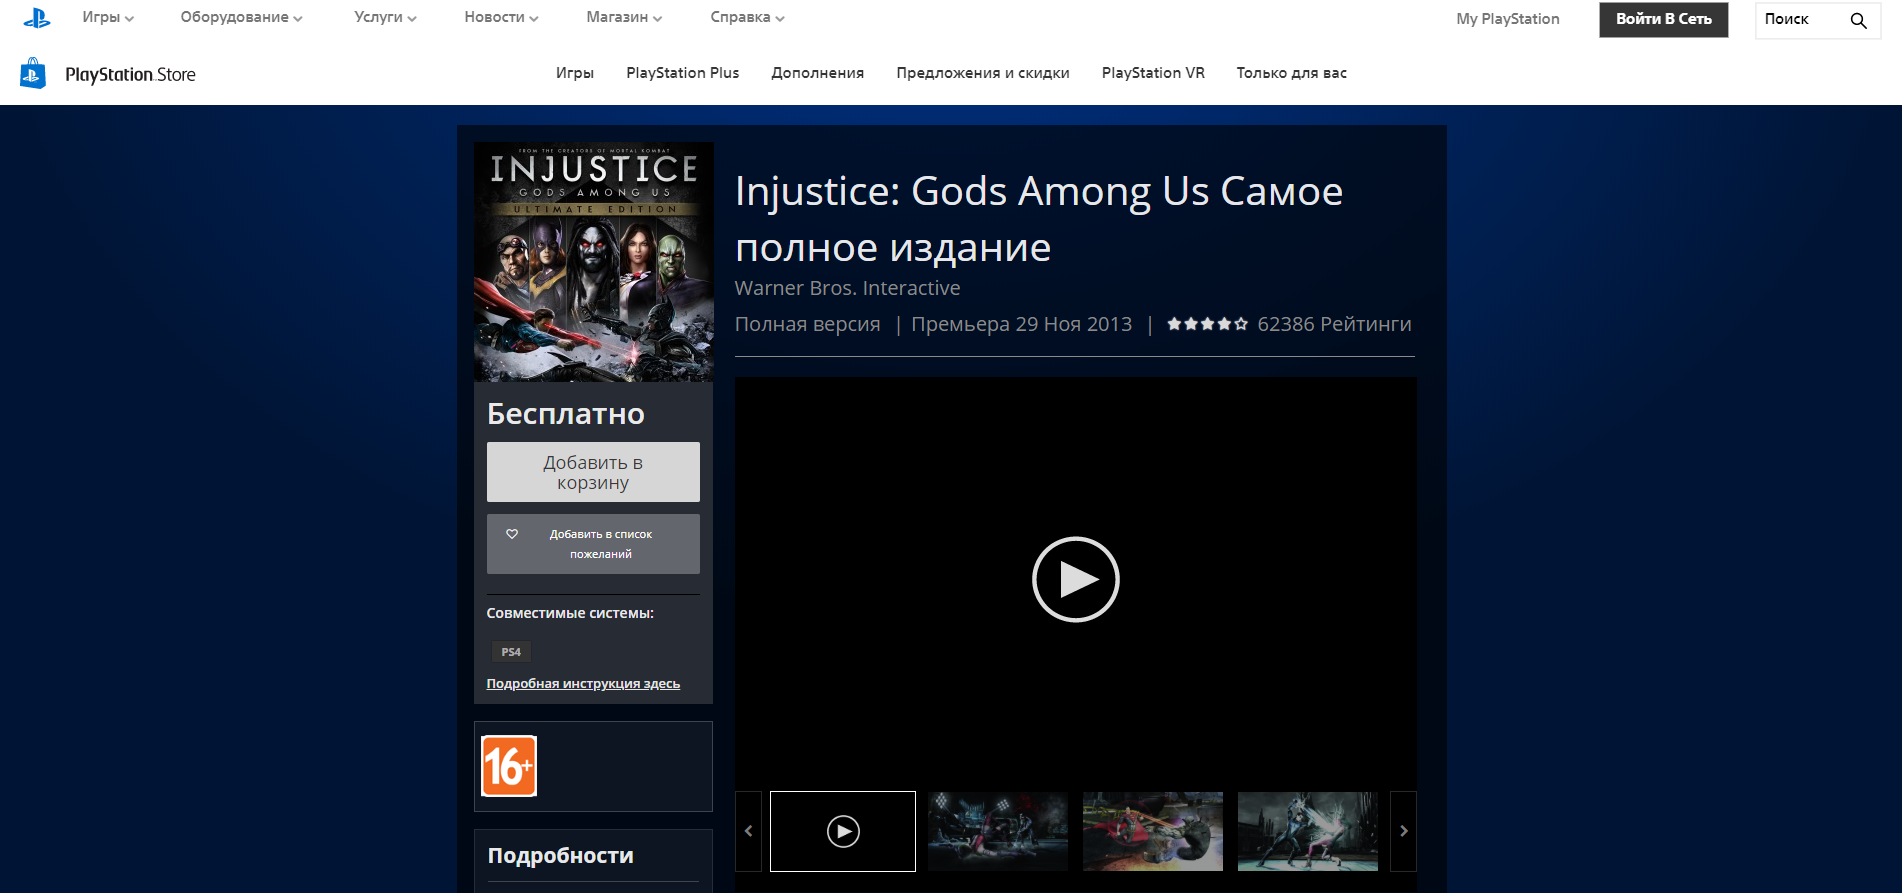Click the Полная версия label
This screenshot has height=893, width=1902.
[x=808, y=324]
